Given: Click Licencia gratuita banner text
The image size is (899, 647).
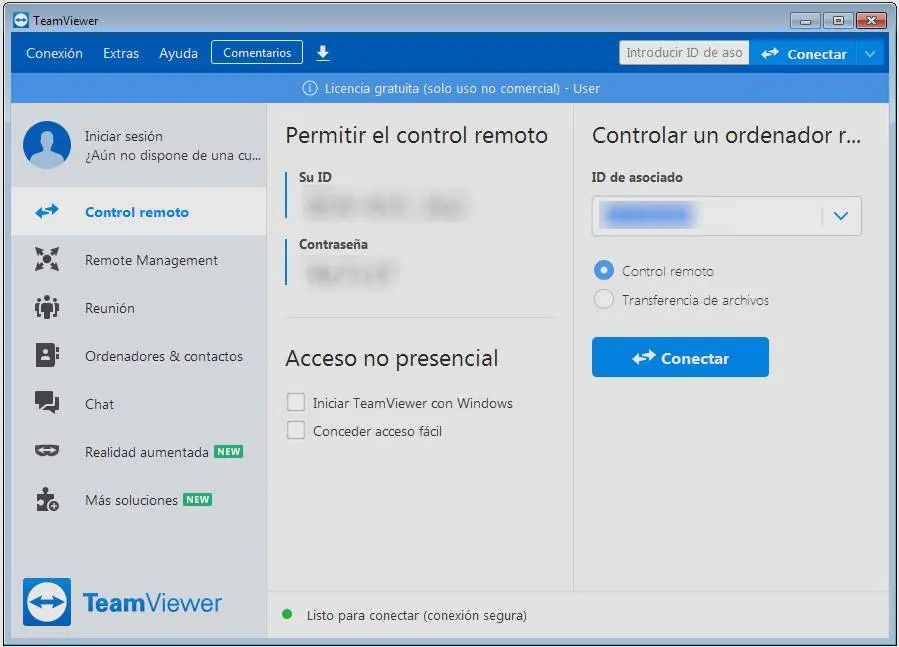Looking at the screenshot, I should click(x=462, y=88).
